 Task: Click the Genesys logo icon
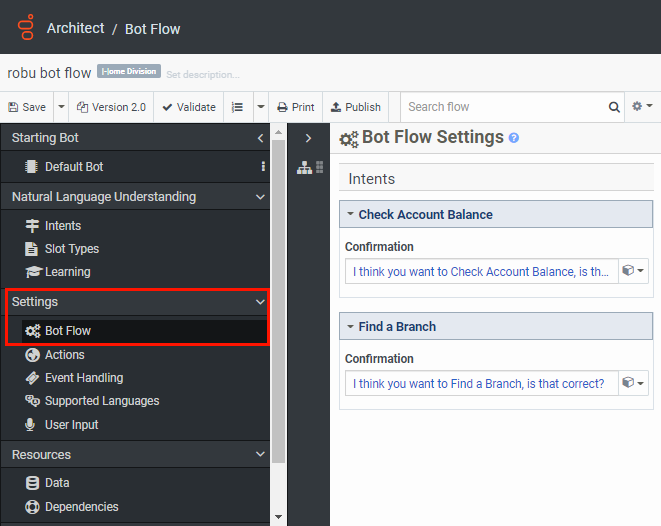click(26, 28)
